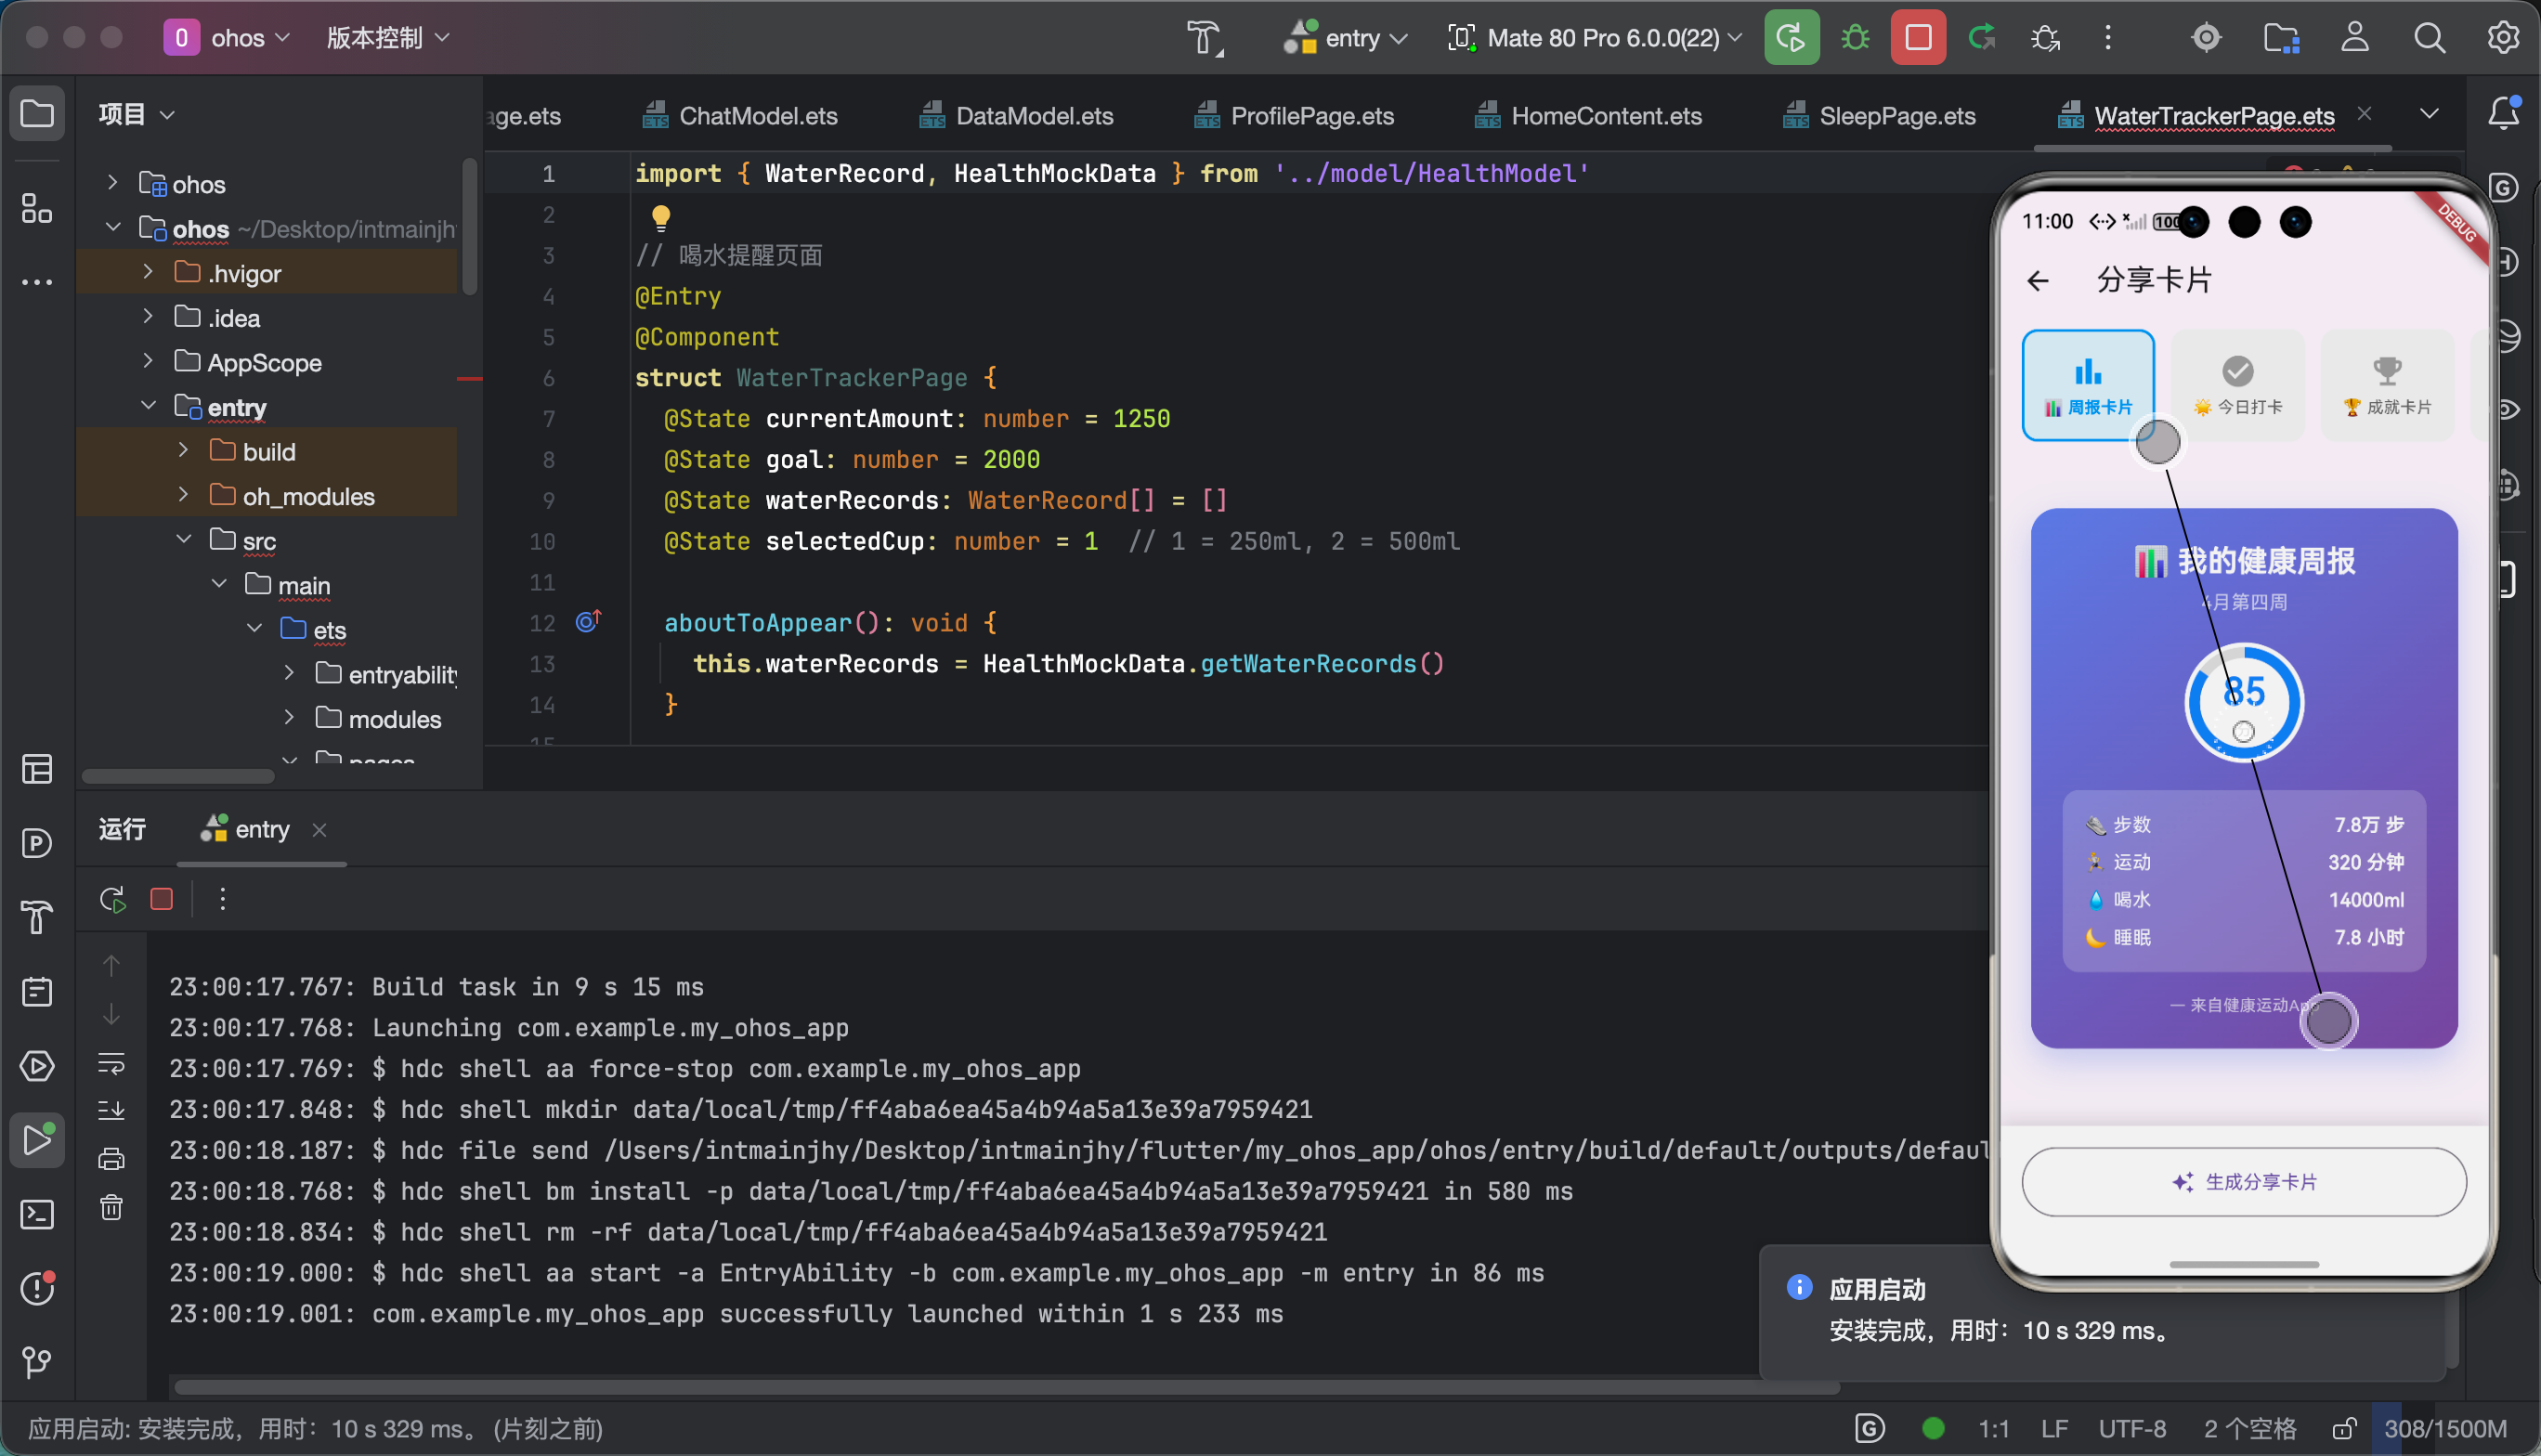Select the 周报卡片 card option
This screenshot has width=2541, height=1456.
tap(2088, 385)
